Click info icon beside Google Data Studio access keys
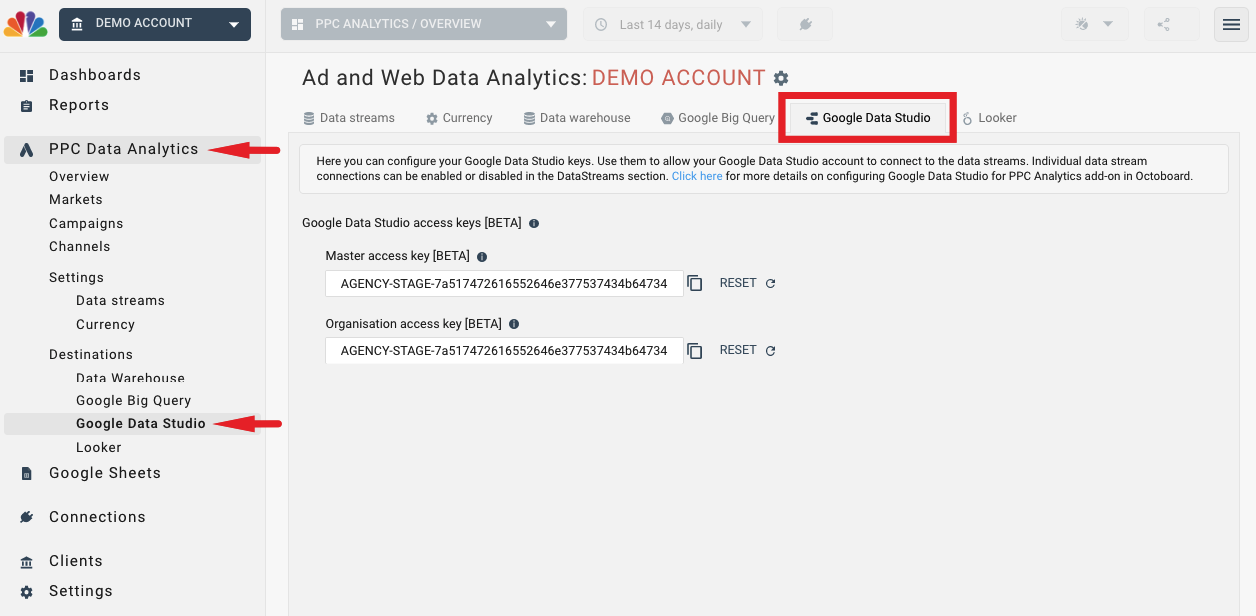This screenshot has height=616, width=1256. point(534,224)
